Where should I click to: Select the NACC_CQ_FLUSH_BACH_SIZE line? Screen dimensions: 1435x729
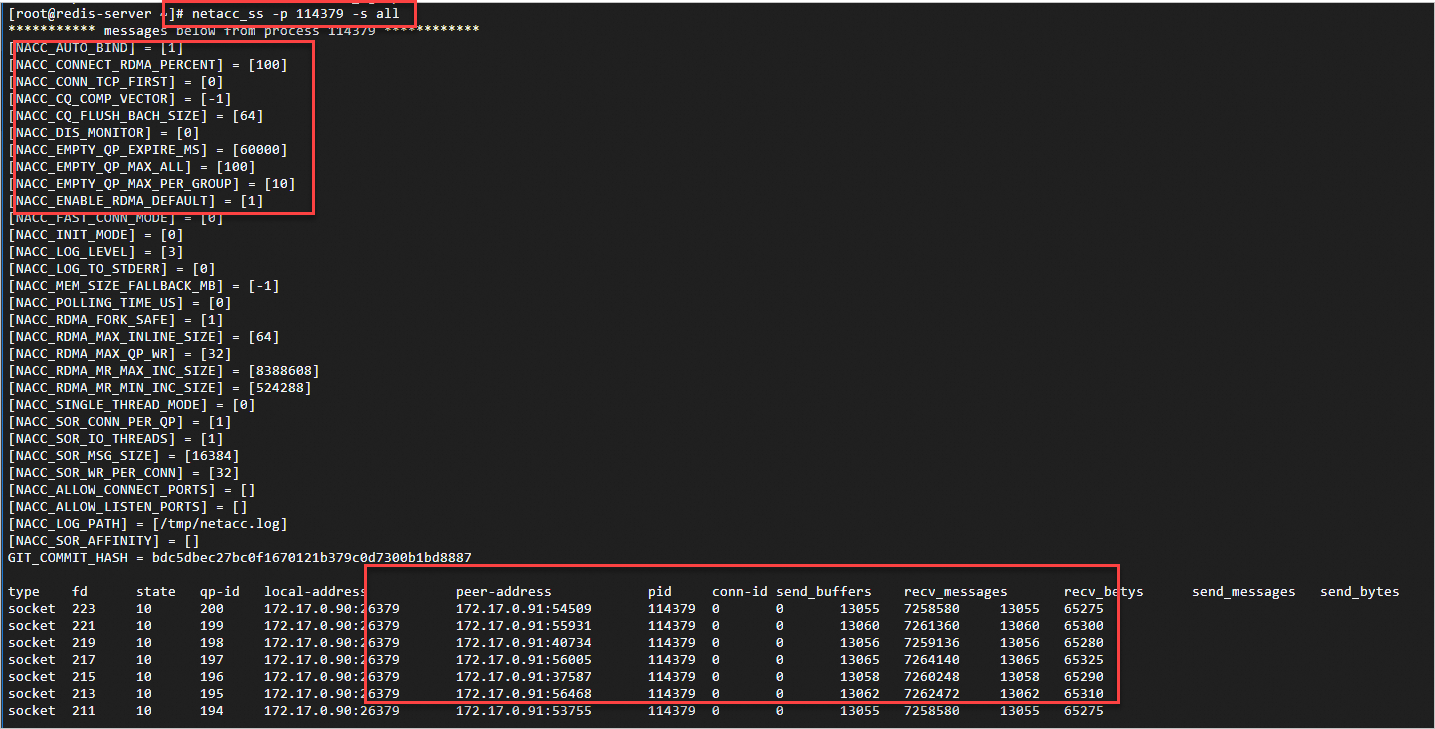[135, 116]
